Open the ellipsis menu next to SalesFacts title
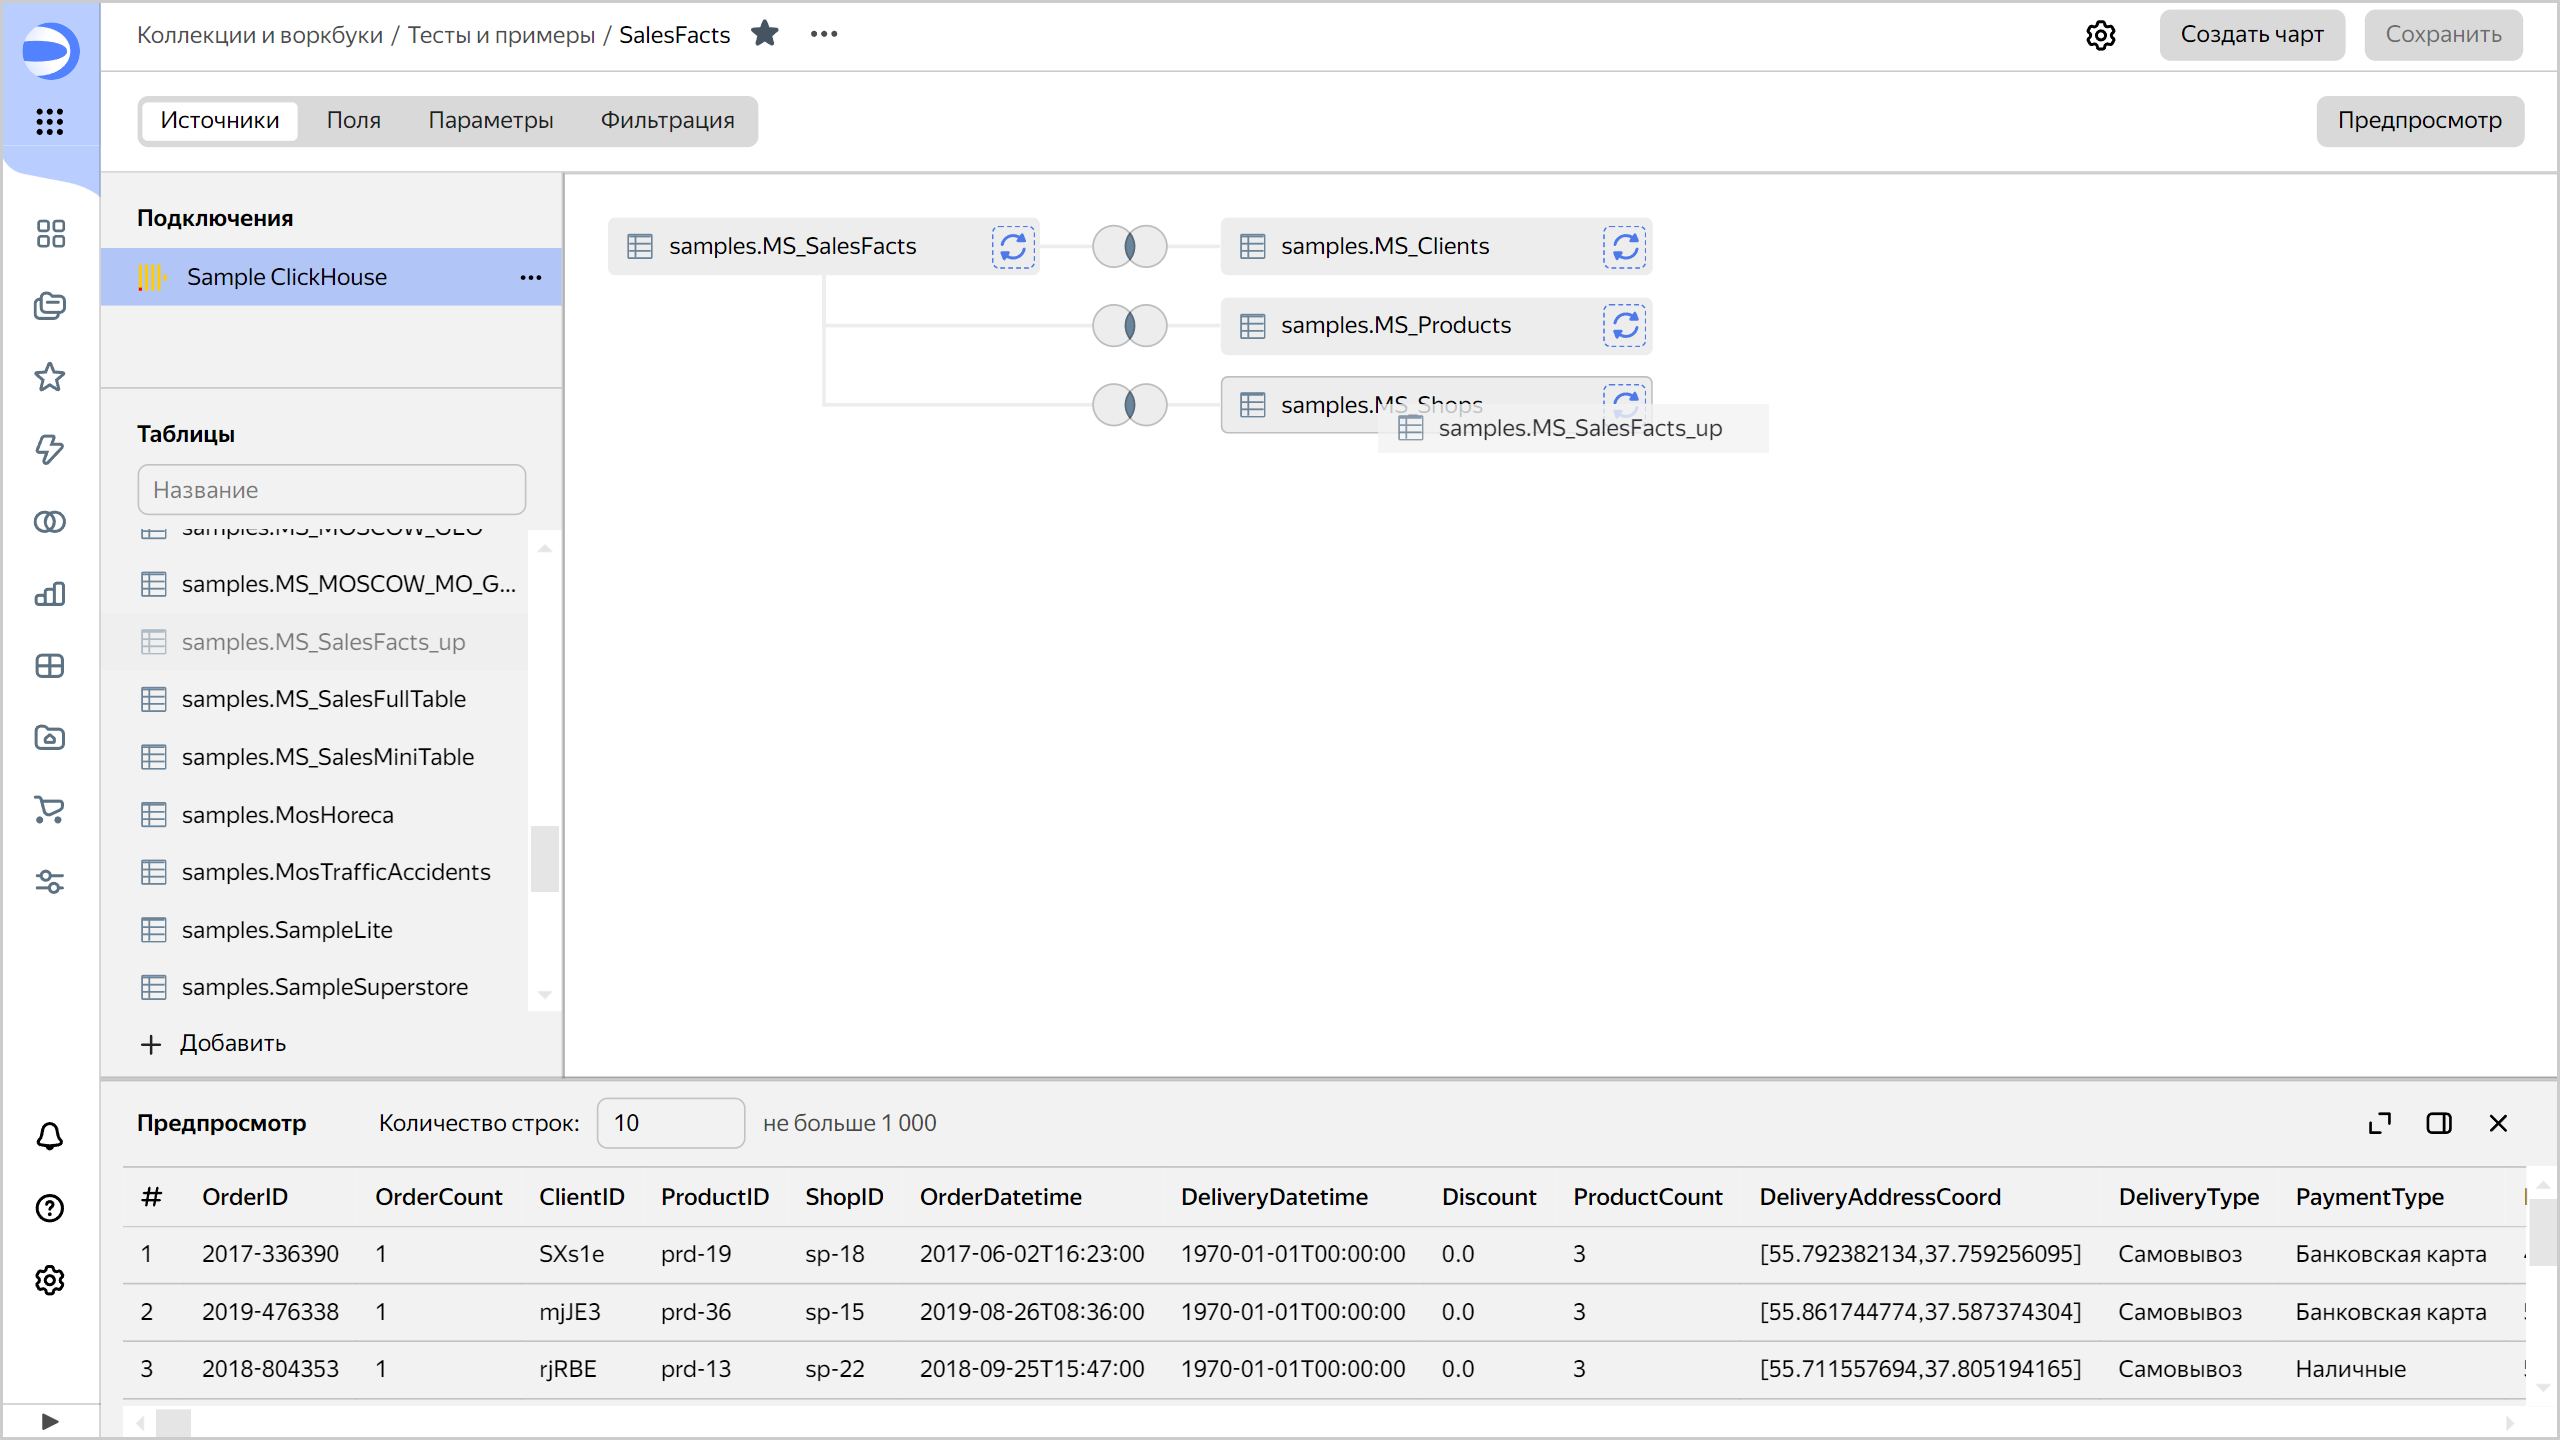Image resolution: width=2560 pixels, height=1440 pixels. point(824,33)
